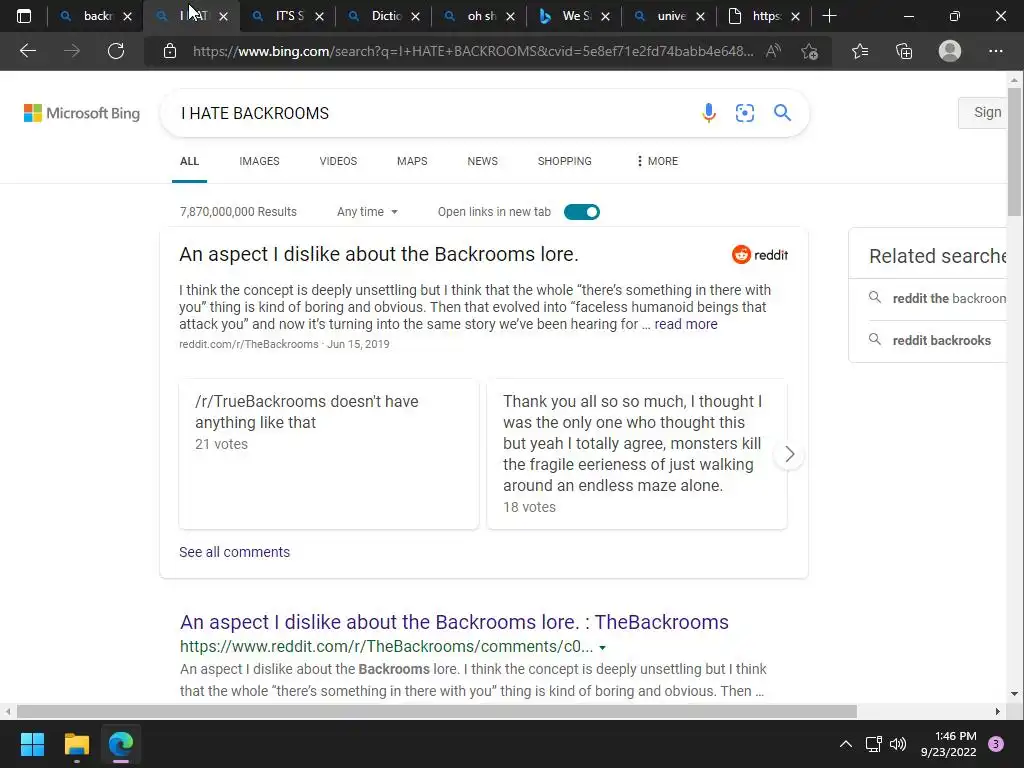Click the browser address bar URL
The image size is (1024, 768).
[x=472, y=51]
